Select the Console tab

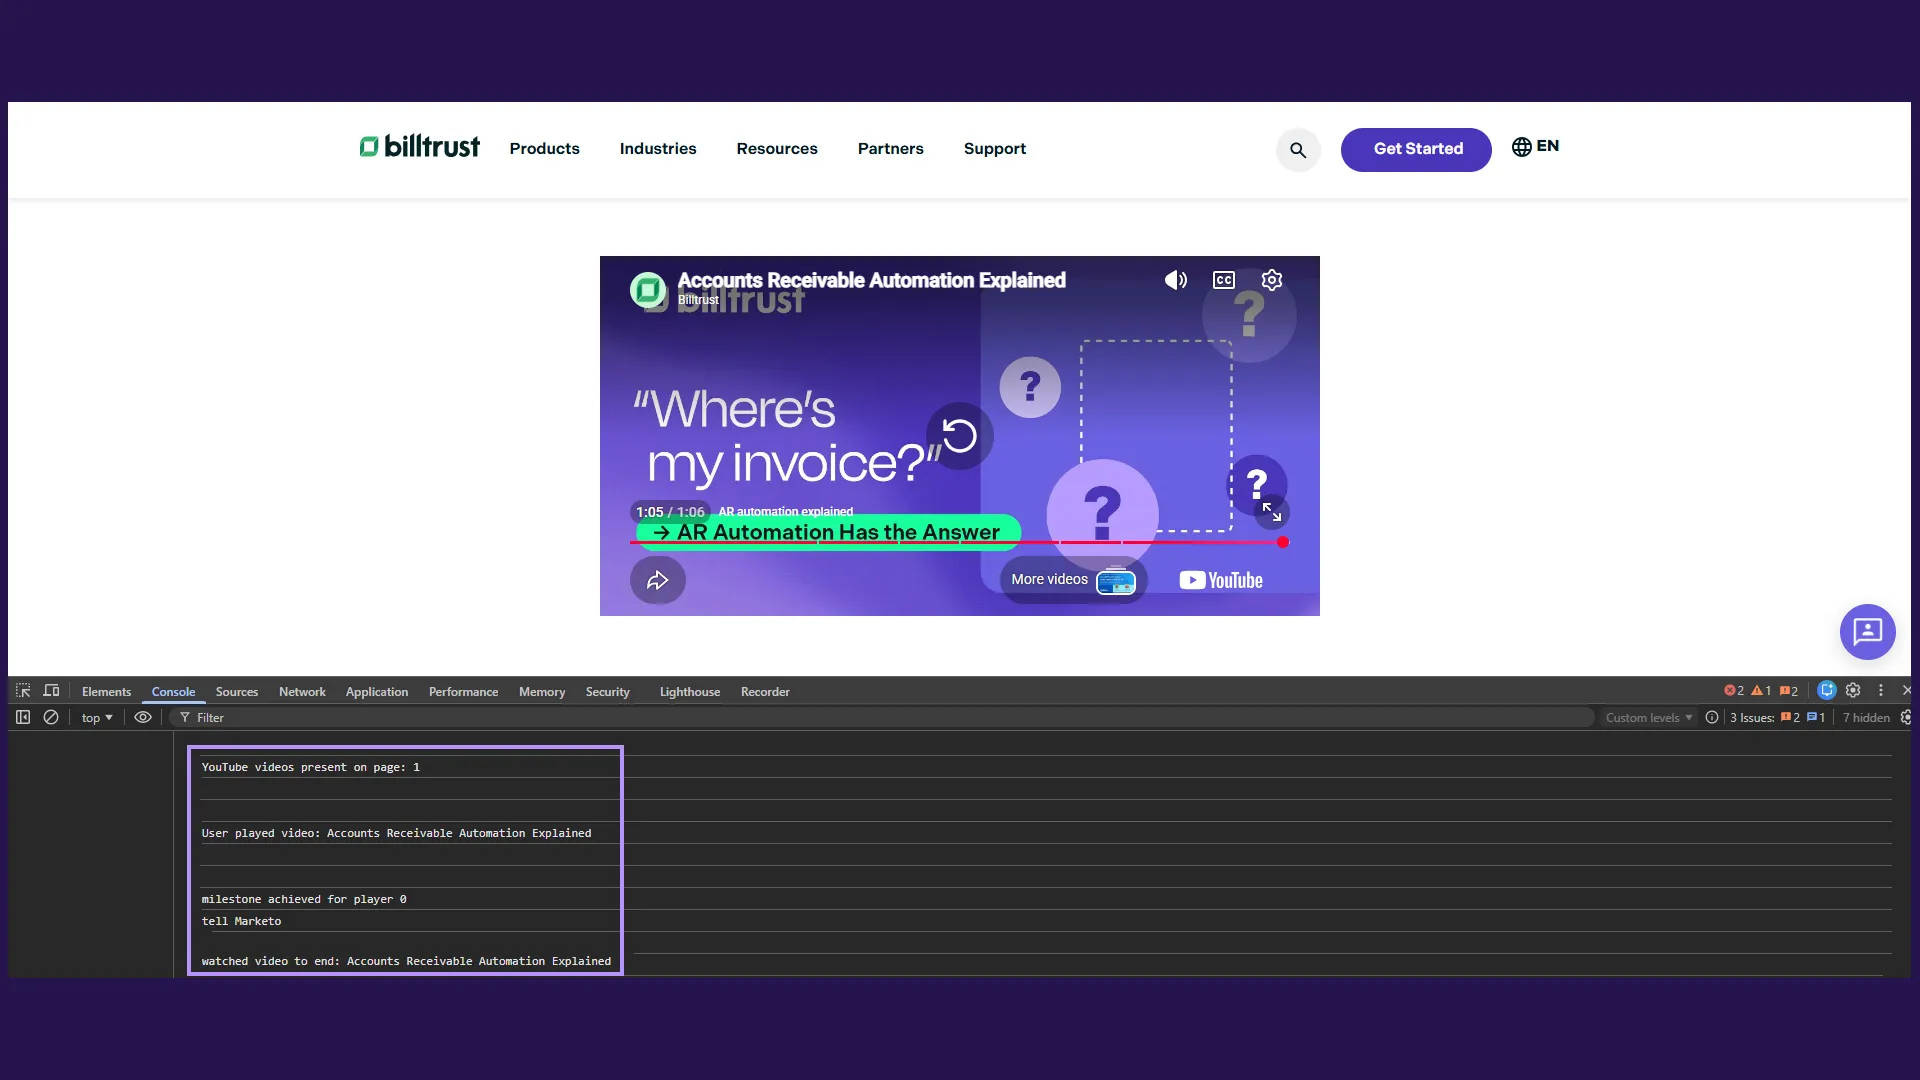coord(173,692)
